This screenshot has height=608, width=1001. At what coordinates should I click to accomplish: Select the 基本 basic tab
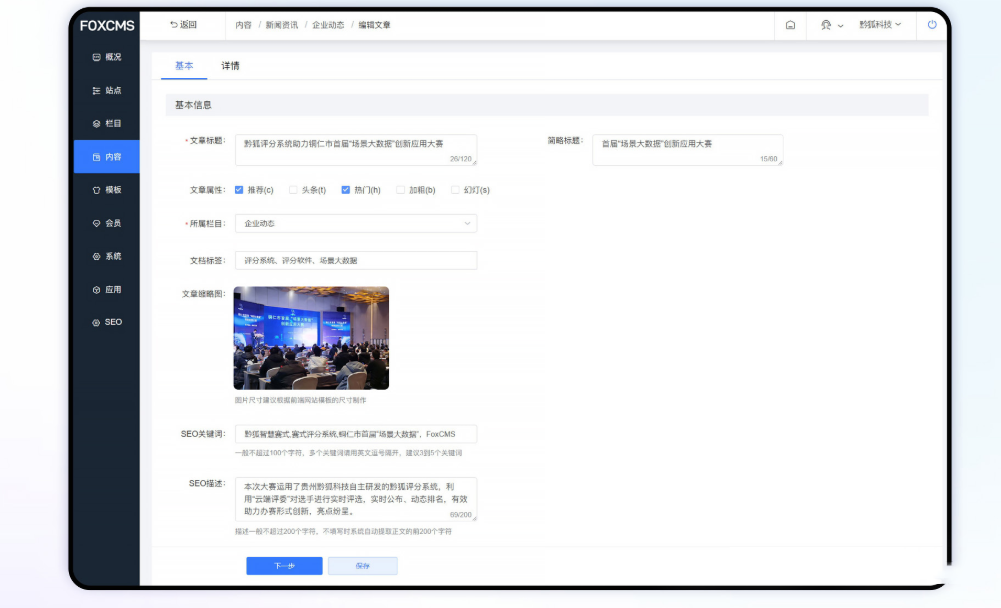pyautogui.click(x=184, y=66)
